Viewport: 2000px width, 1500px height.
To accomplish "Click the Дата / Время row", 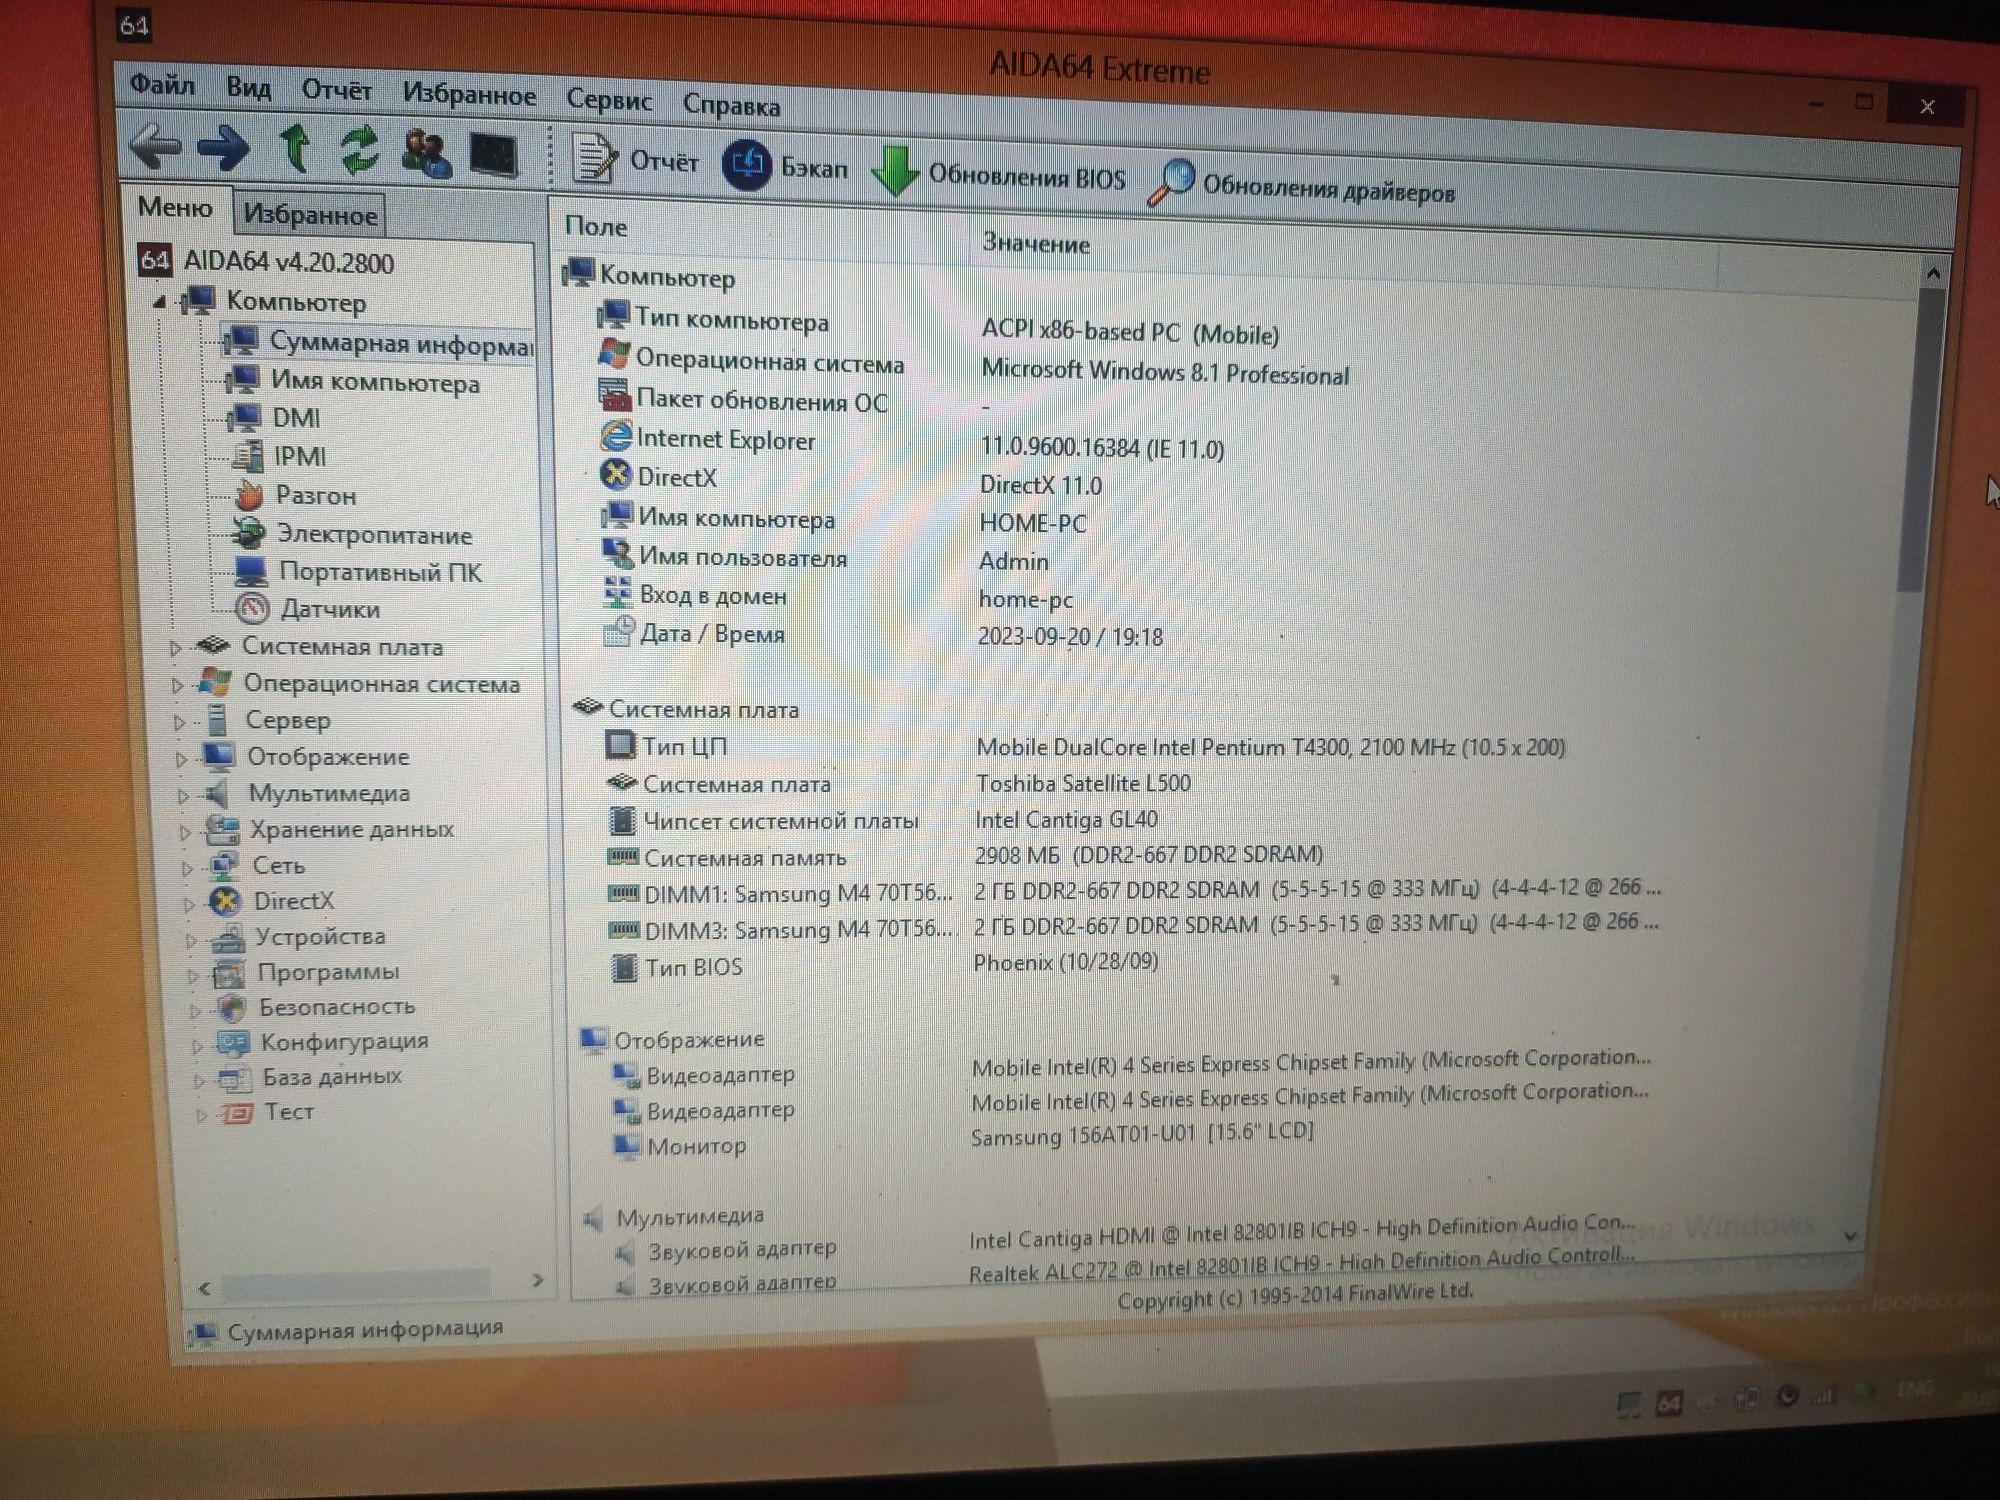I will [x=883, y=635].
